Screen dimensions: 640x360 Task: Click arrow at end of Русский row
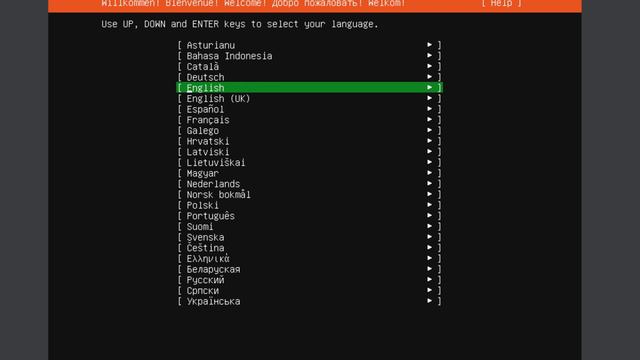pyautogui.click(x=429, y=279)
